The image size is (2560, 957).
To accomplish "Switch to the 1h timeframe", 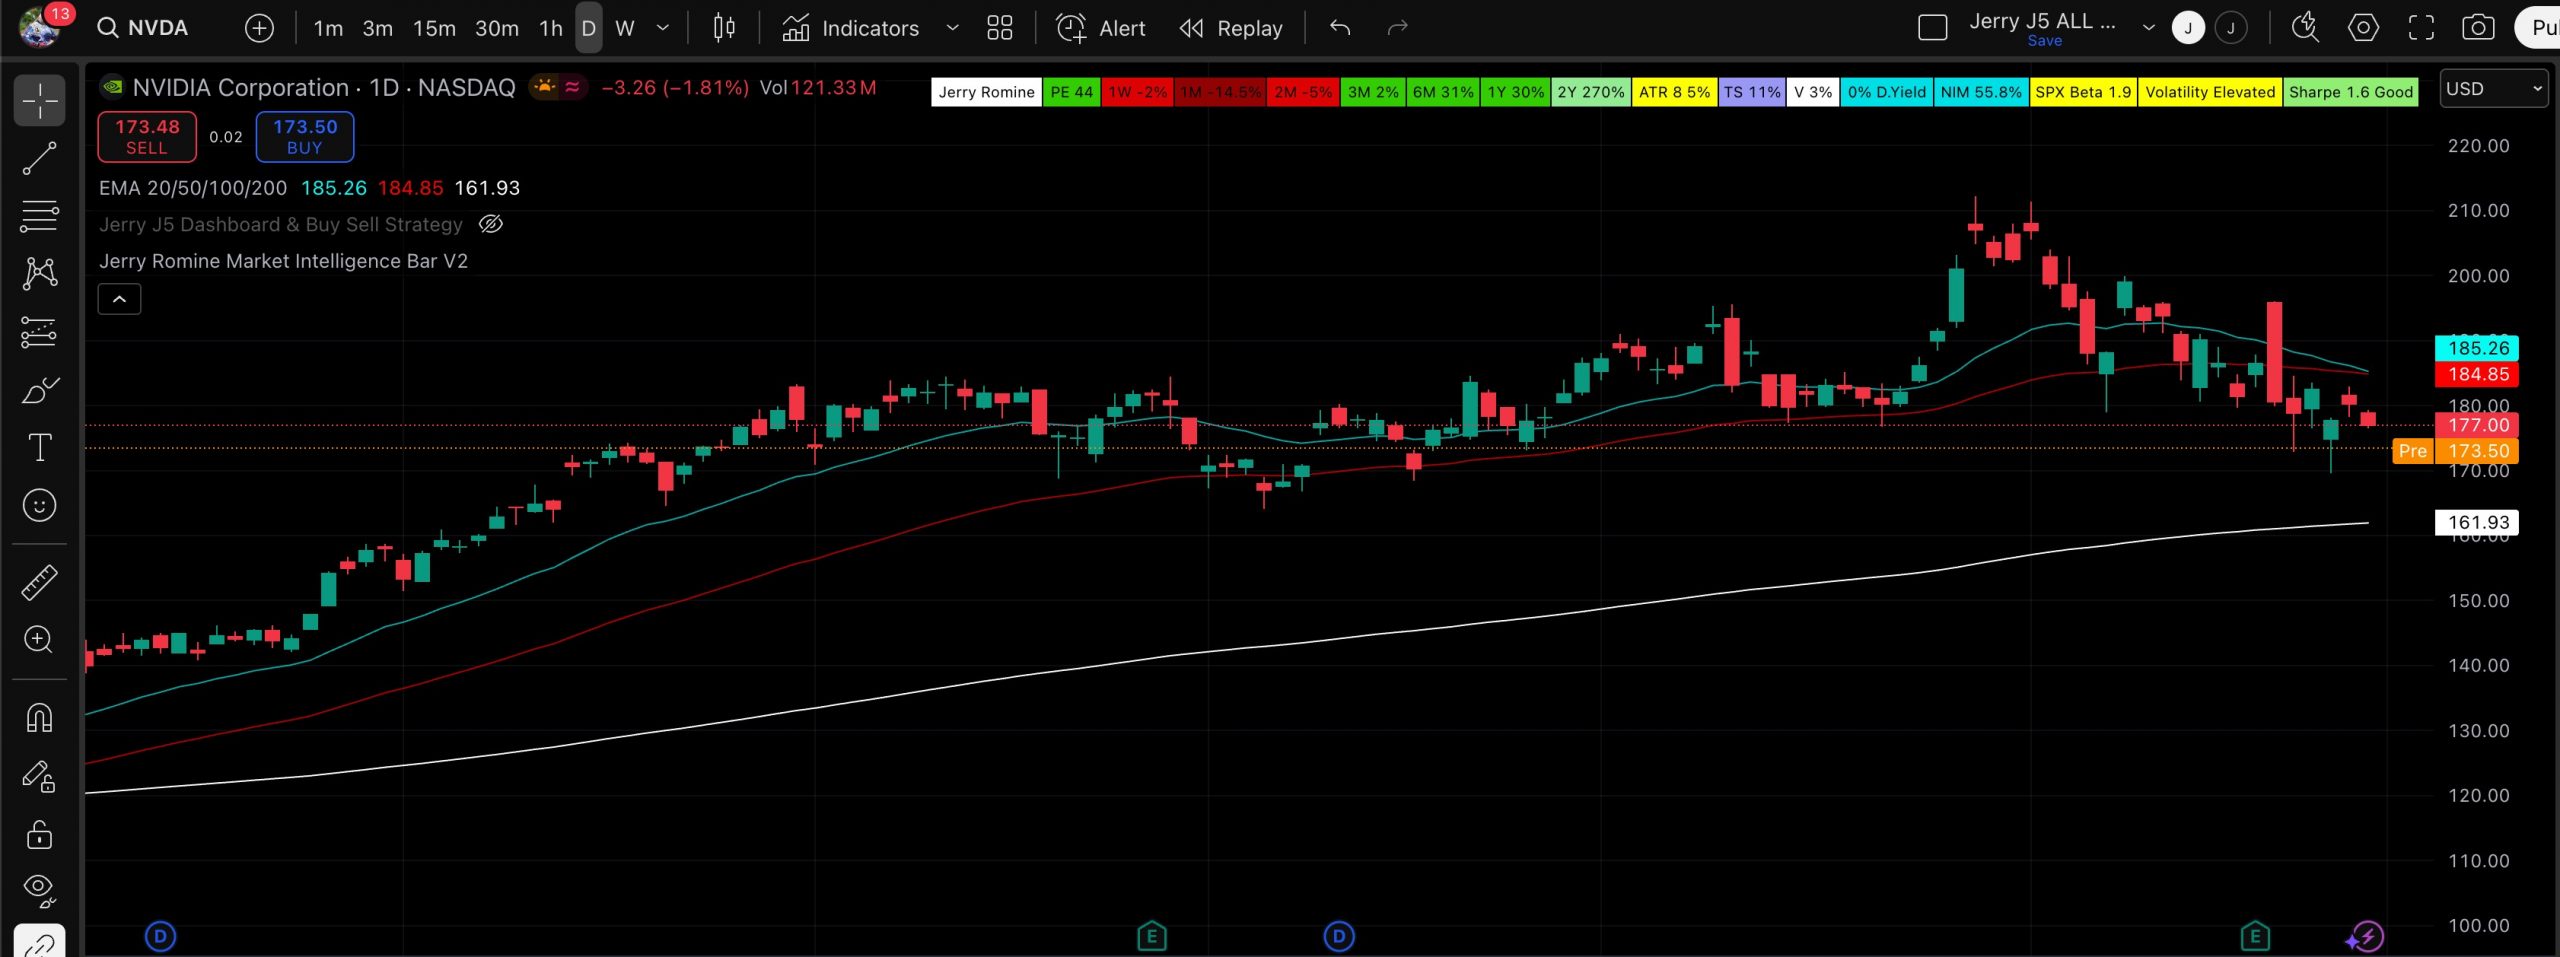I will [x=551, y=28].
